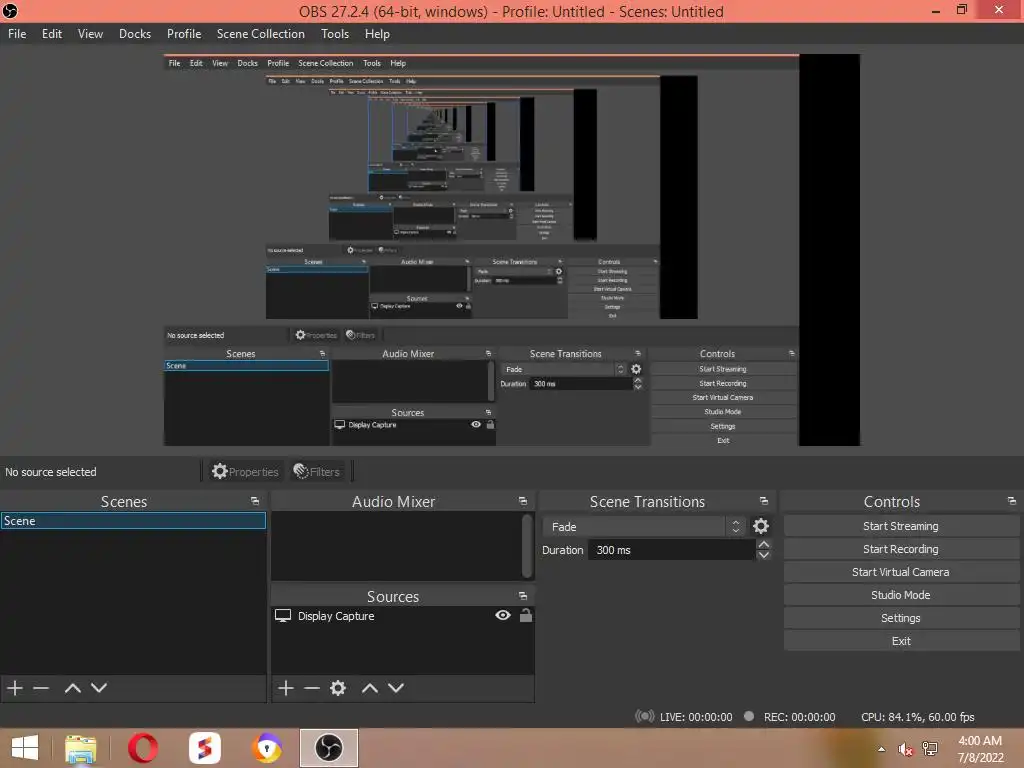This screenshot has height=768, width=1024.
Task: Open the orange circular keyhole app on taskbar
Action: tap(267, 748)
